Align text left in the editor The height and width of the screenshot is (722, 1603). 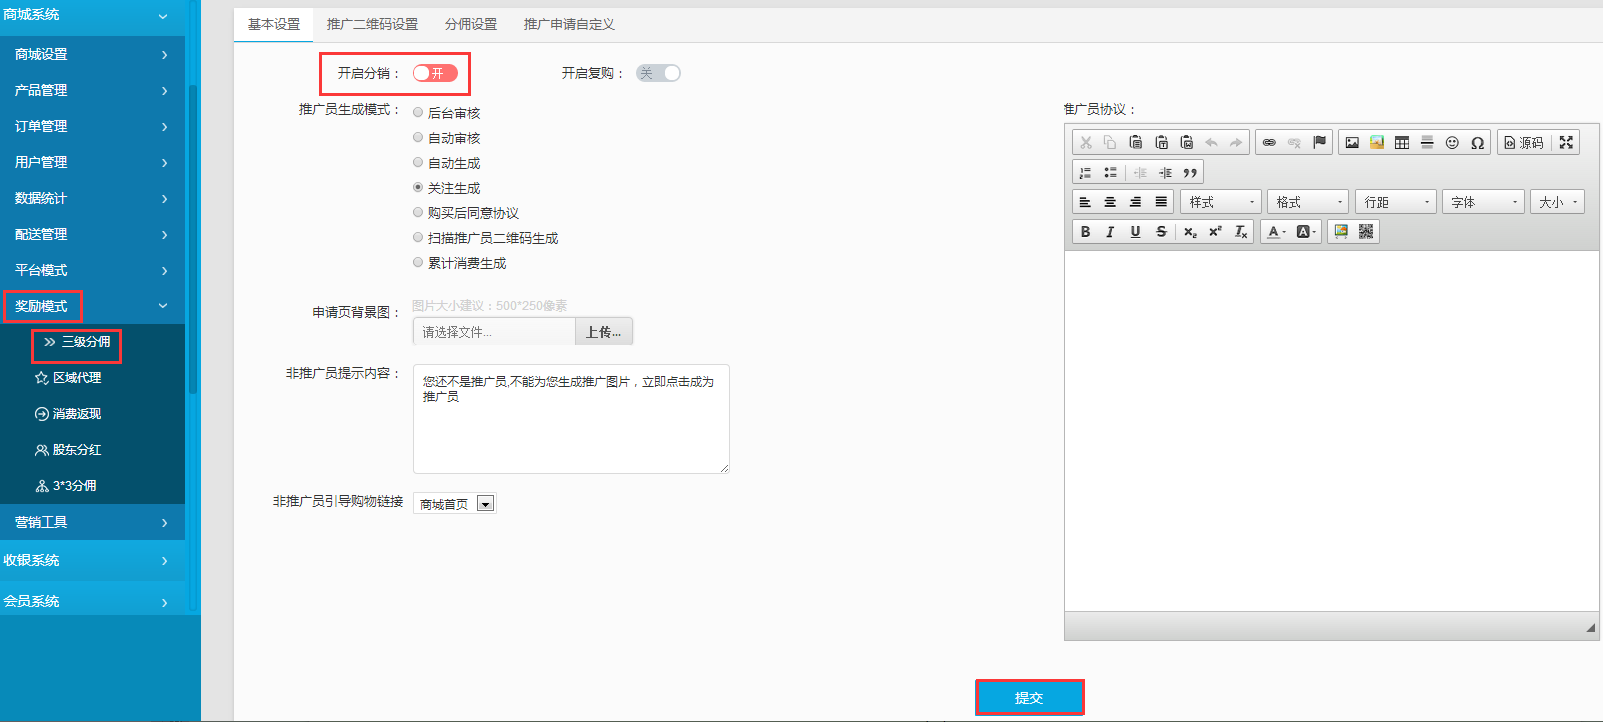point(1085,202)
